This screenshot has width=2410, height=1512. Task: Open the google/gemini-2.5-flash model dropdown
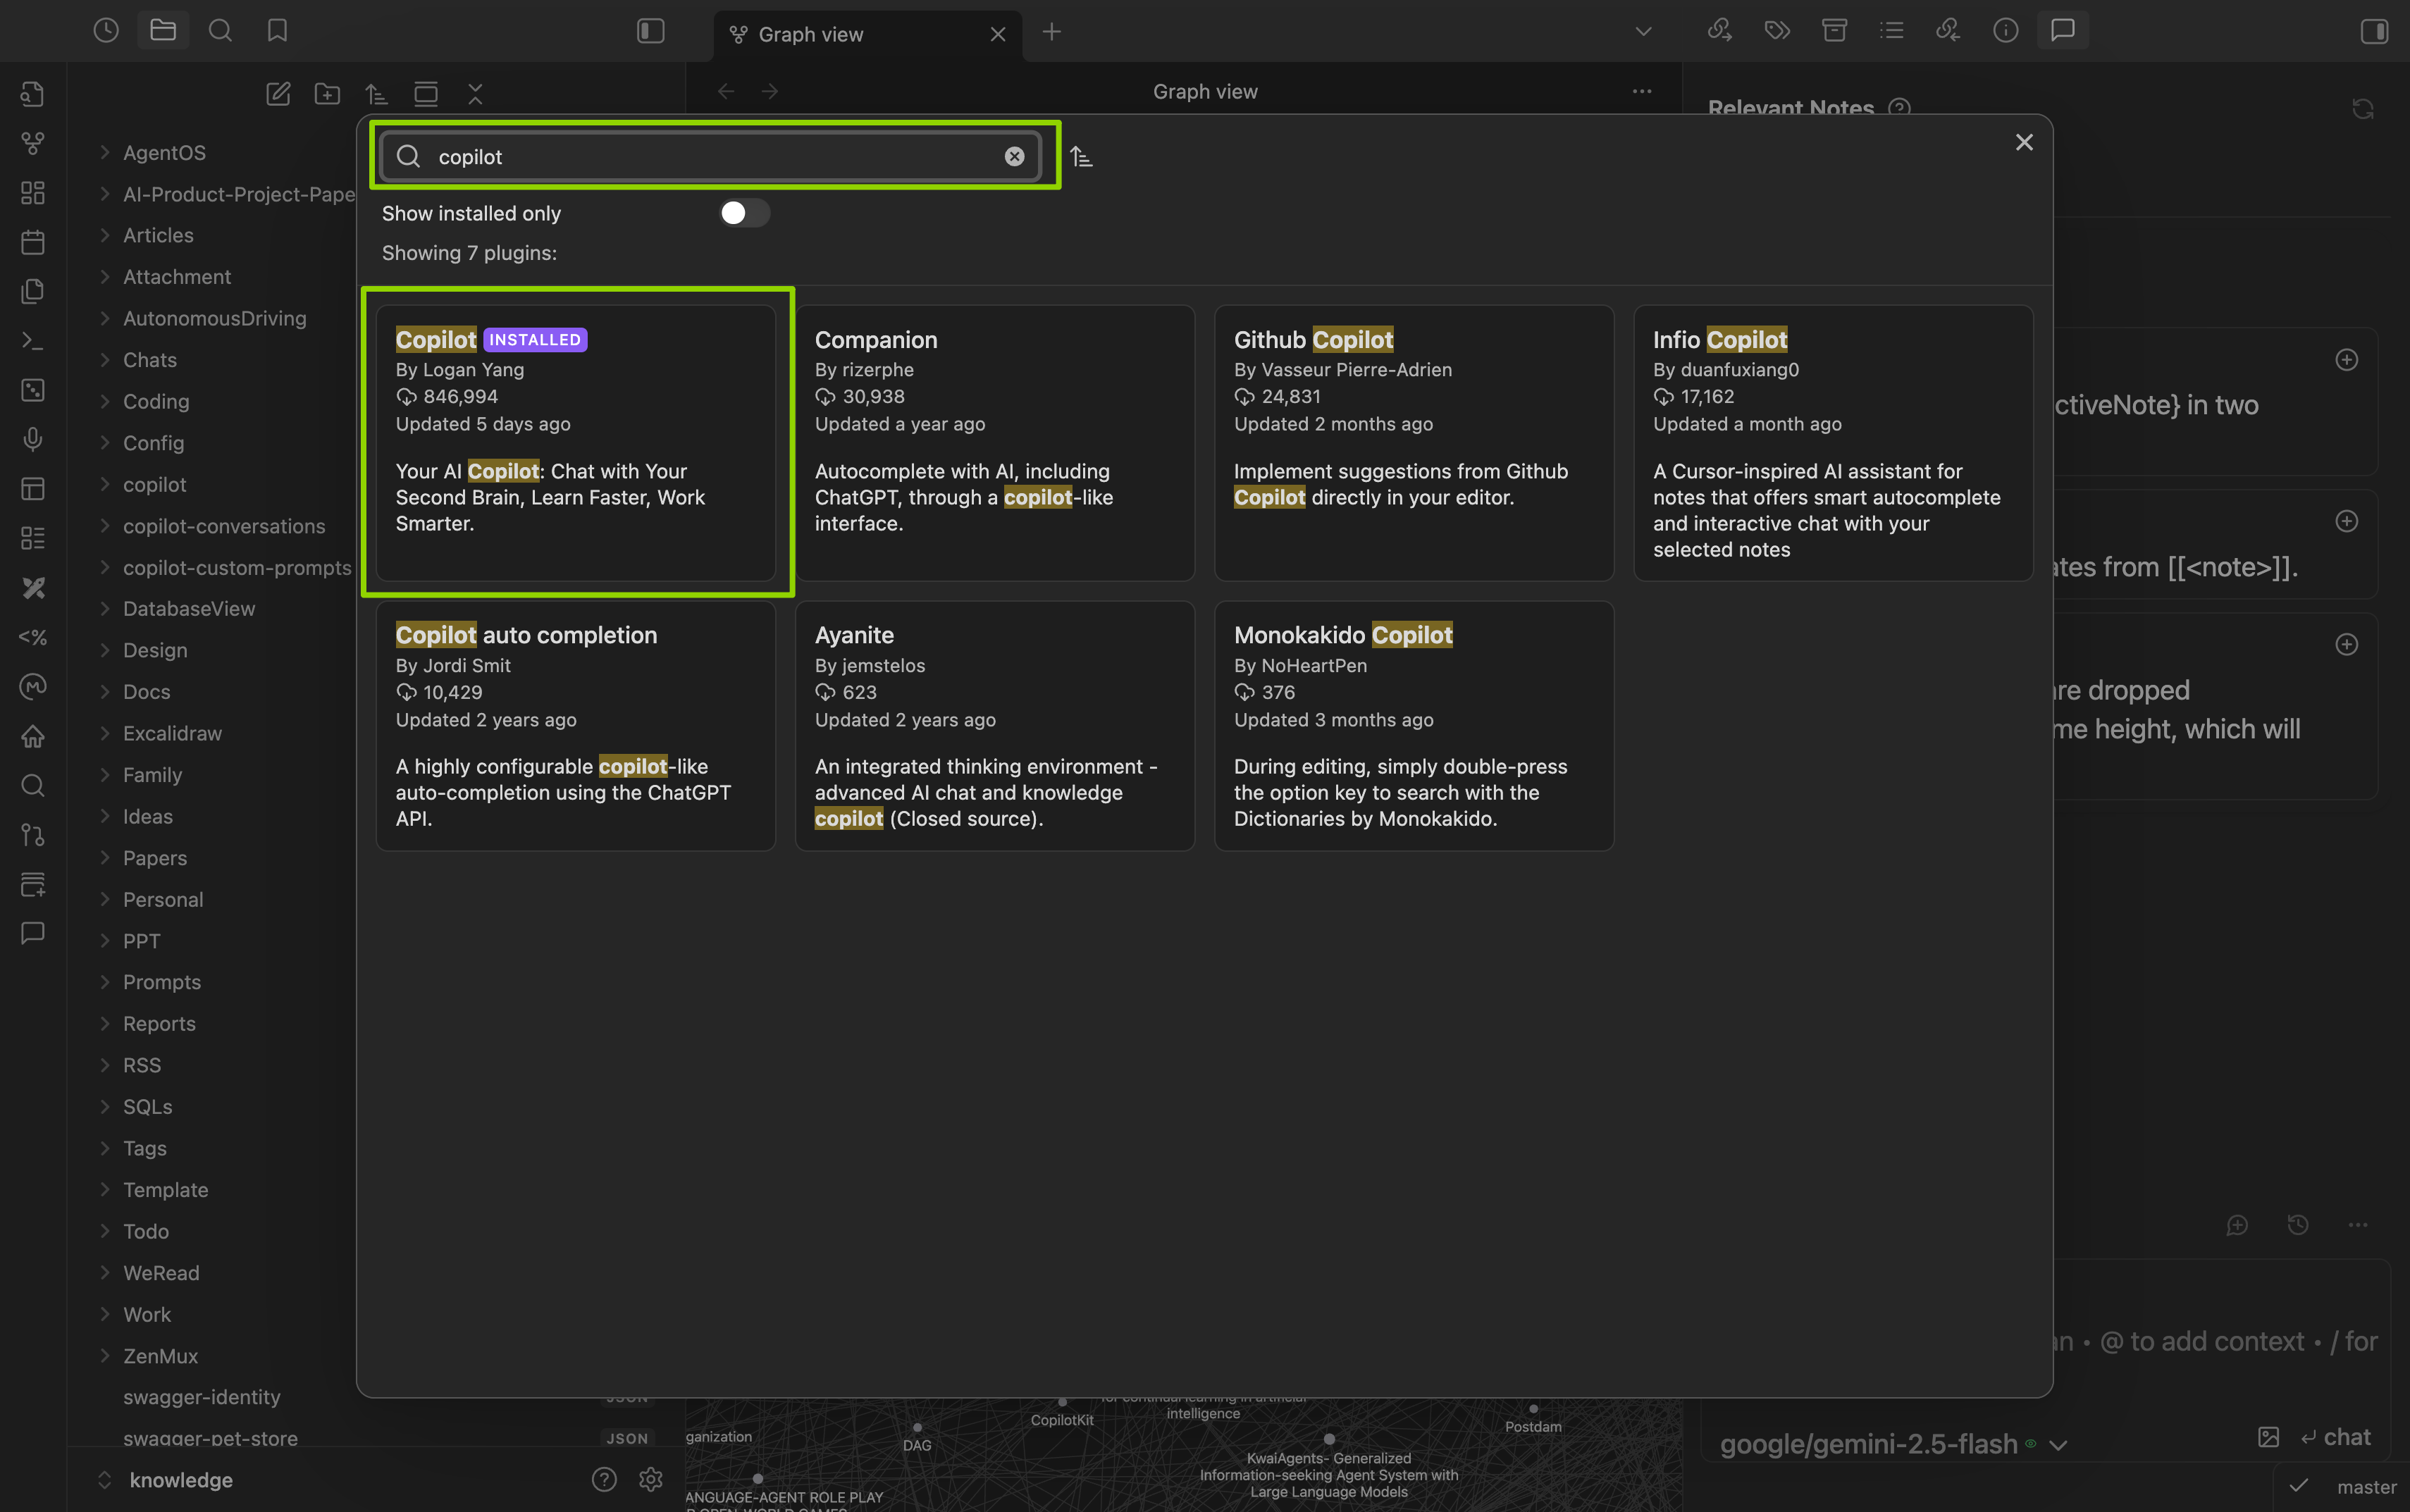[1893, 1444]
